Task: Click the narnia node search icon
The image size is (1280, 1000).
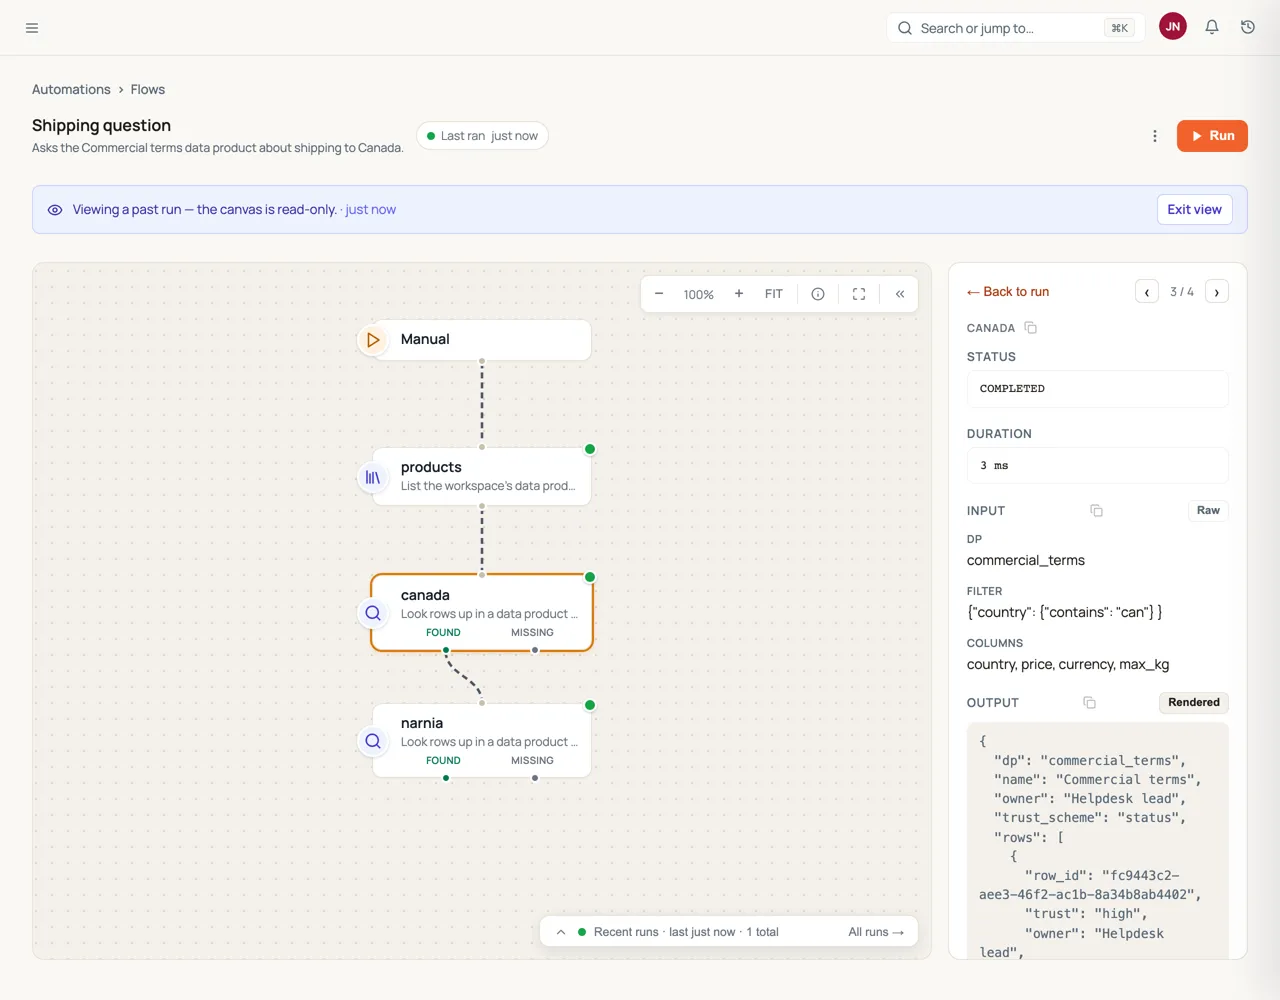Action: point(373,741)
